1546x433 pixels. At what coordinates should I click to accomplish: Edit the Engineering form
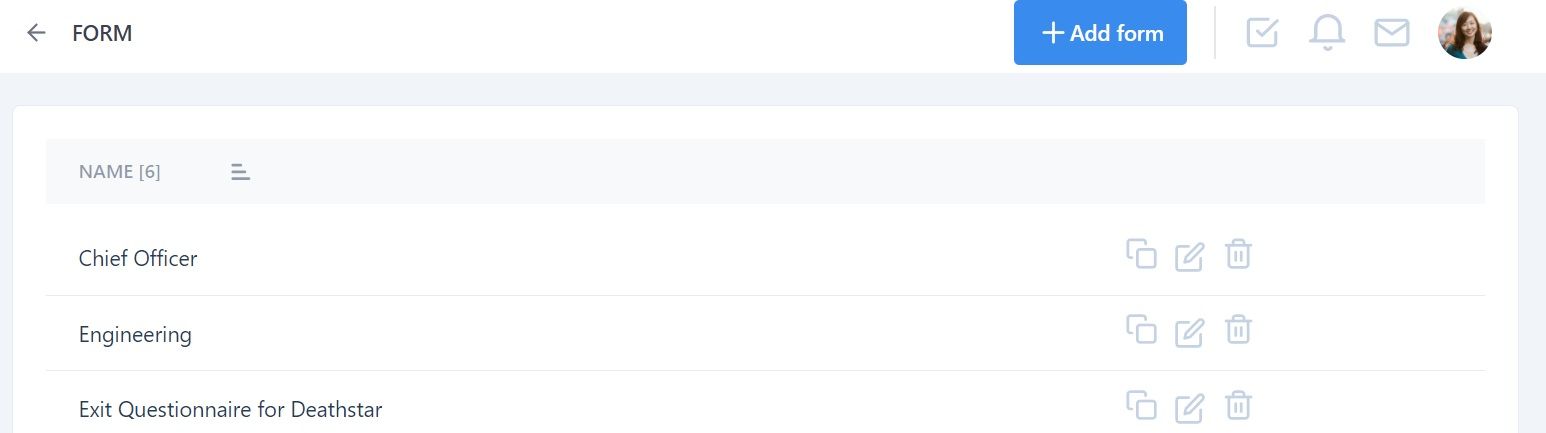1189,331
